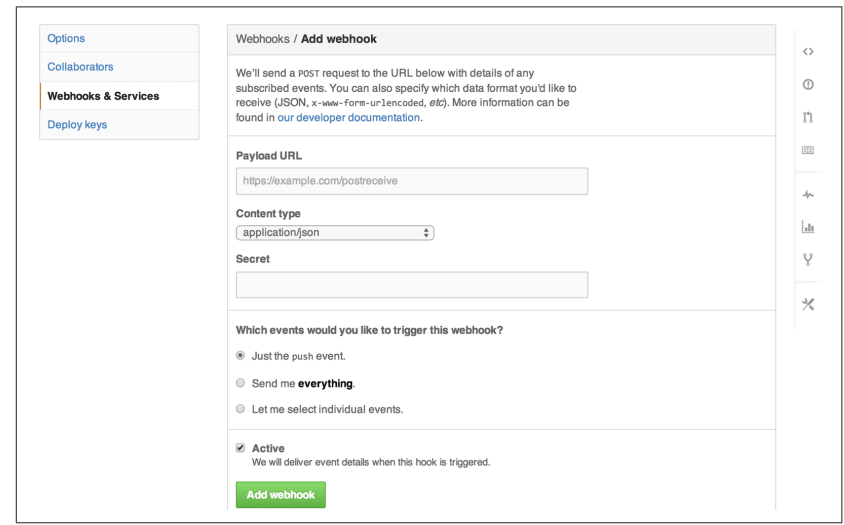Open the Code icon in right sidebar
This screenshot has height=525, width=844.
click(x=808, y=52)
